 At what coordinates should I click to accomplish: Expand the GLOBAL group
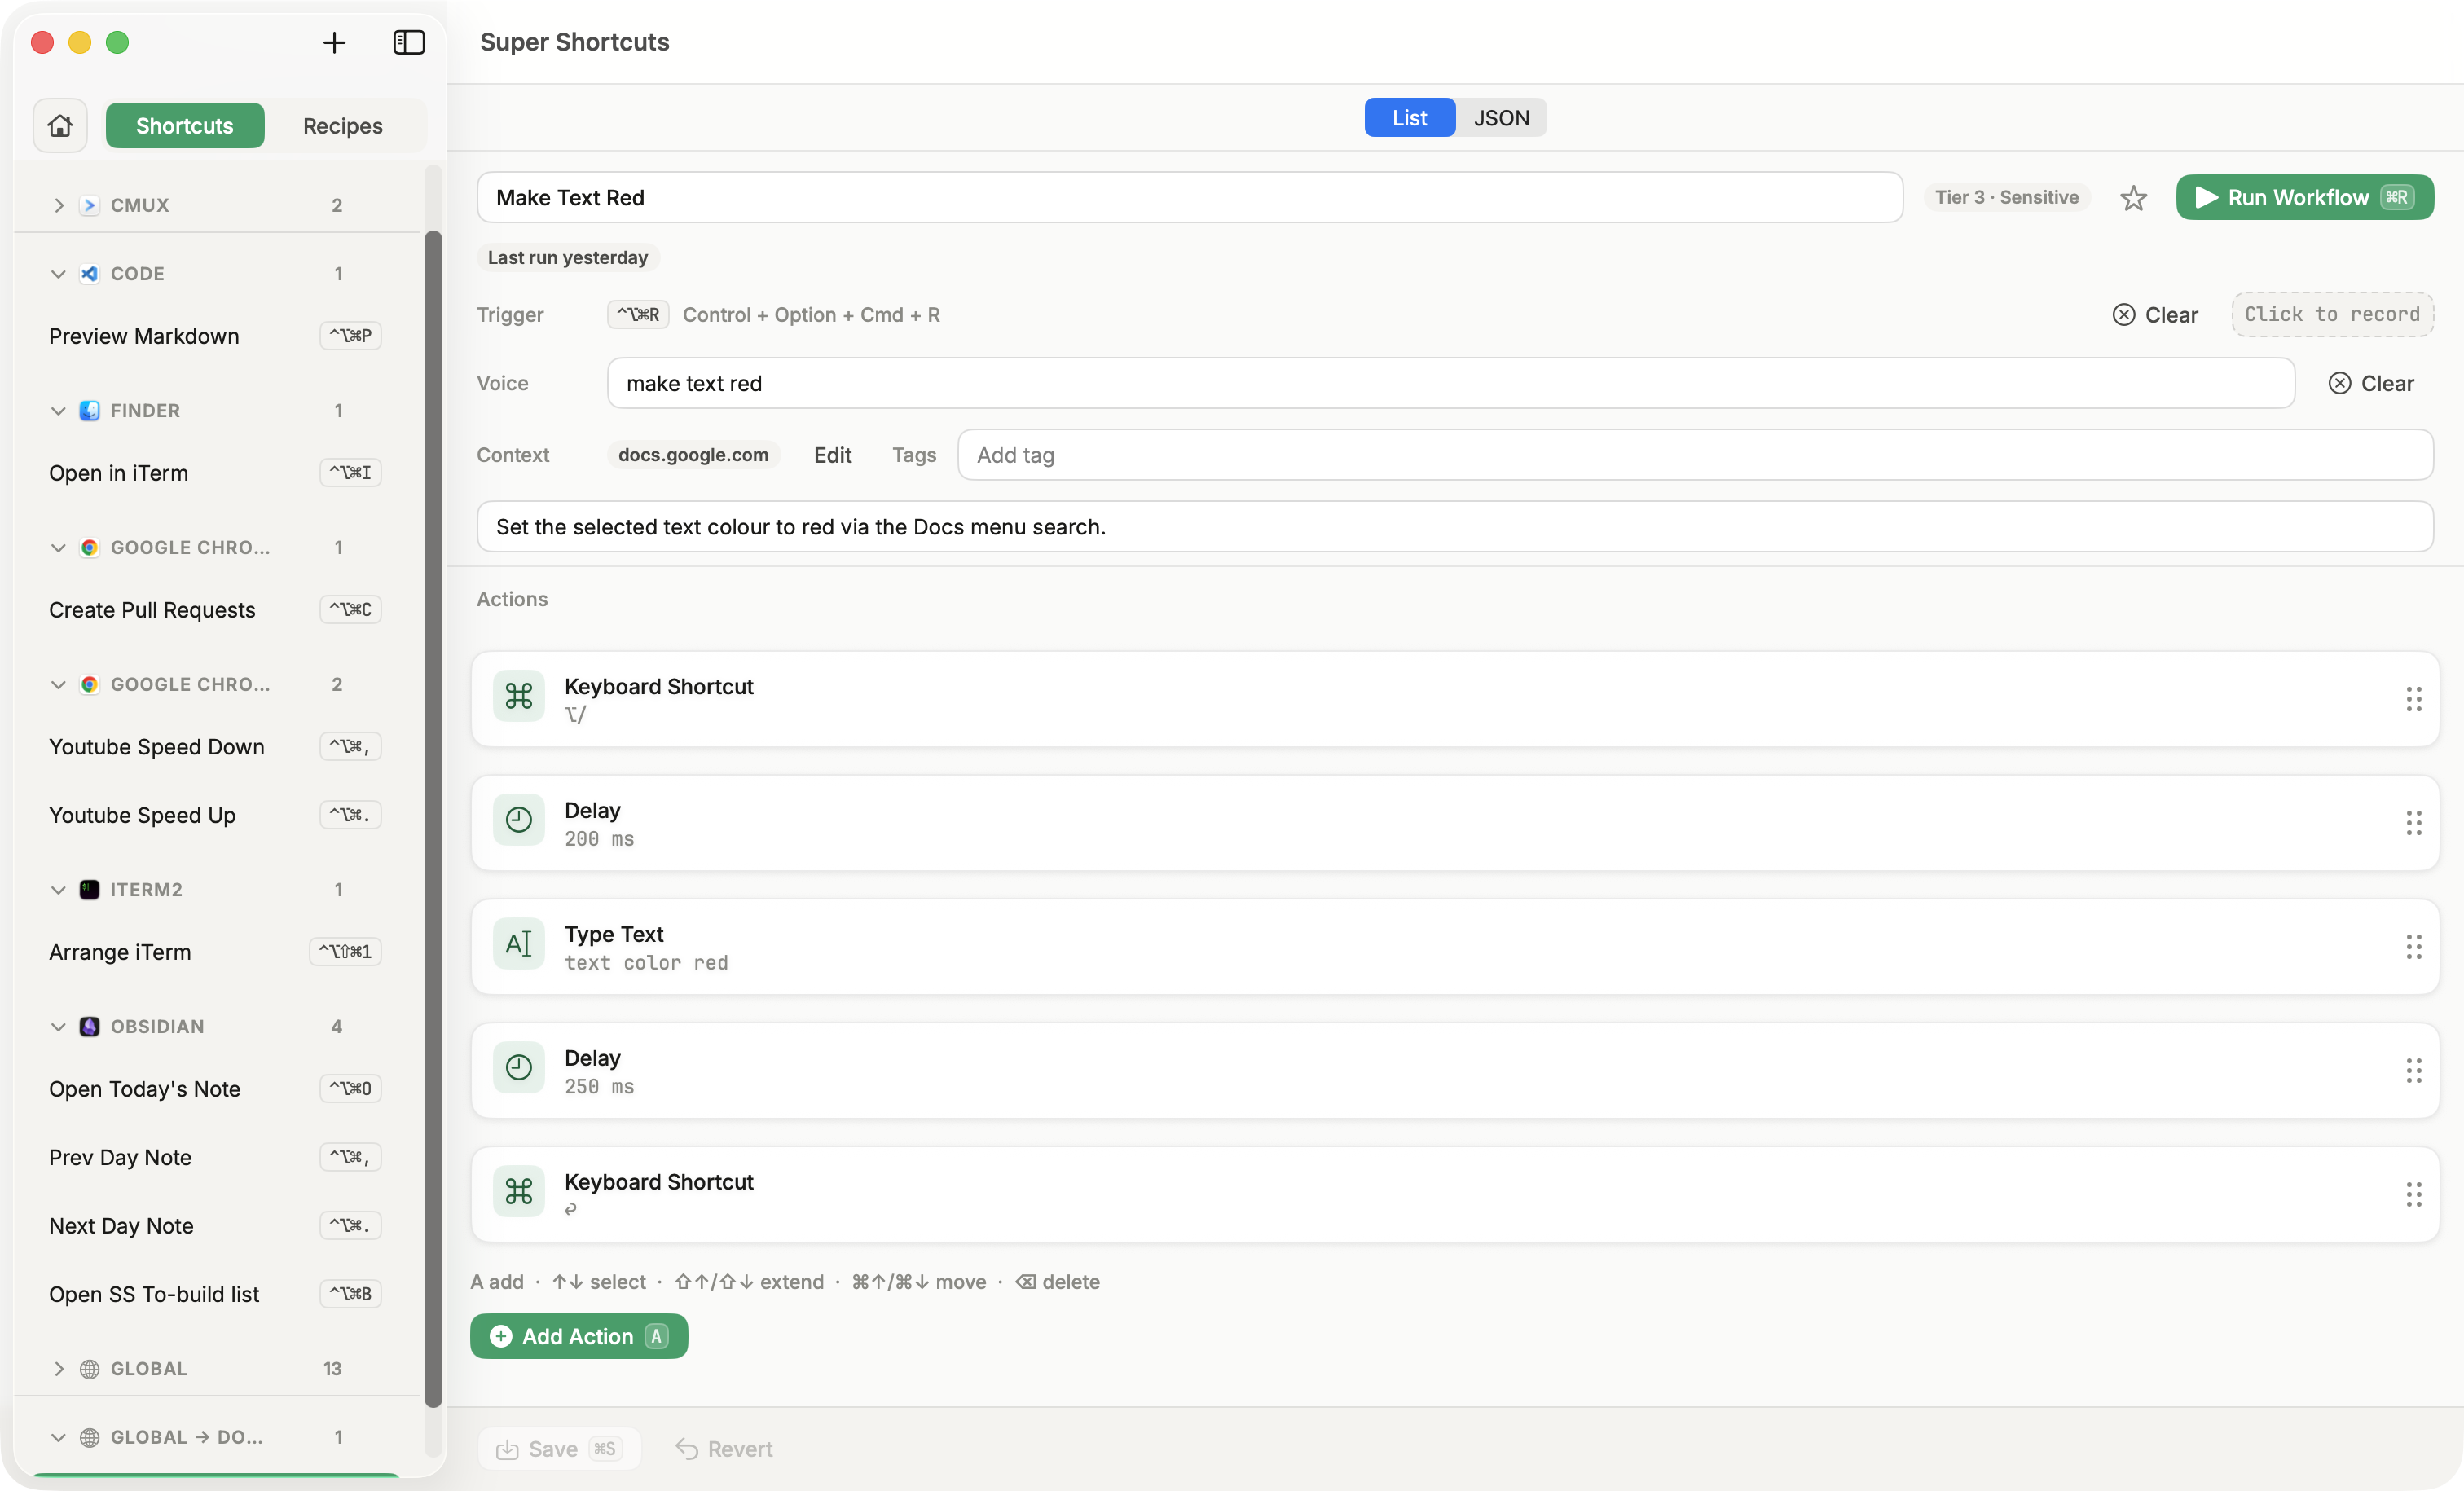(58, 1369)
